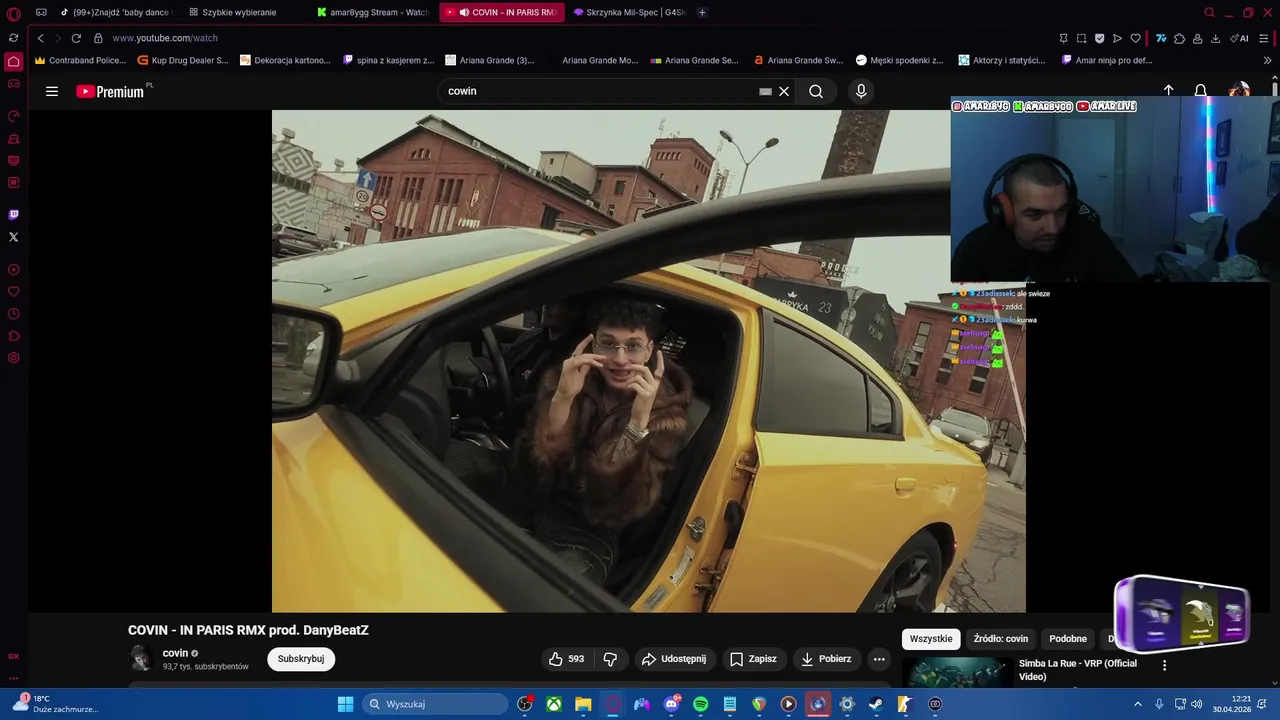Screen dimensions: 1280x720
Task: Open the YouTube hamburger guide menu
Action: (52, 91)
